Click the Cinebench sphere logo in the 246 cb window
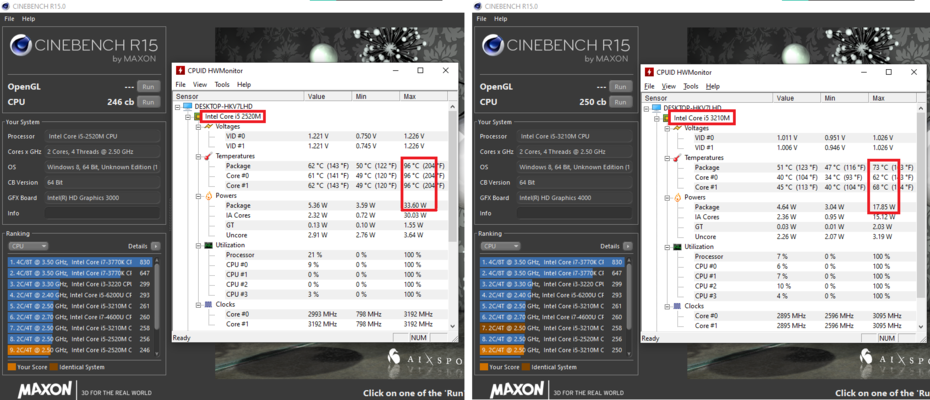 [x=21, y=46]
